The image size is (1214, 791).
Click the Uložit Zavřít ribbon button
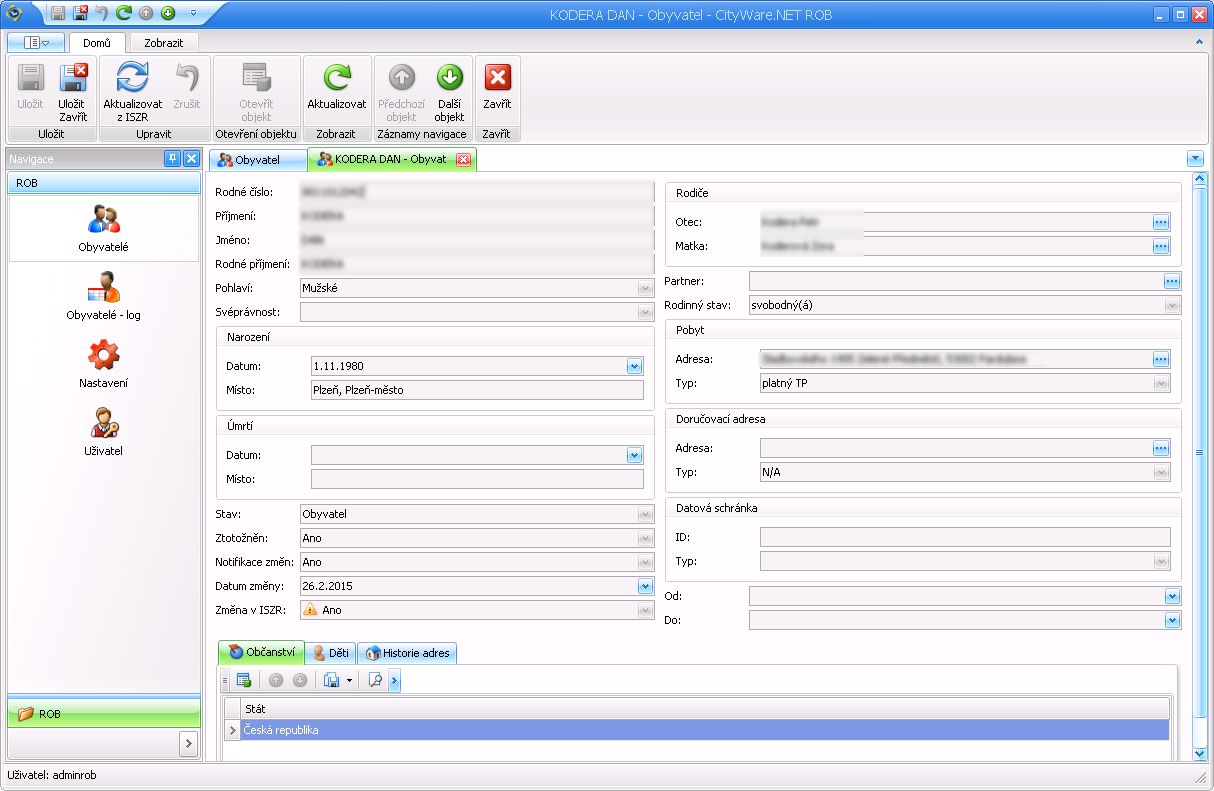point(72,92)
